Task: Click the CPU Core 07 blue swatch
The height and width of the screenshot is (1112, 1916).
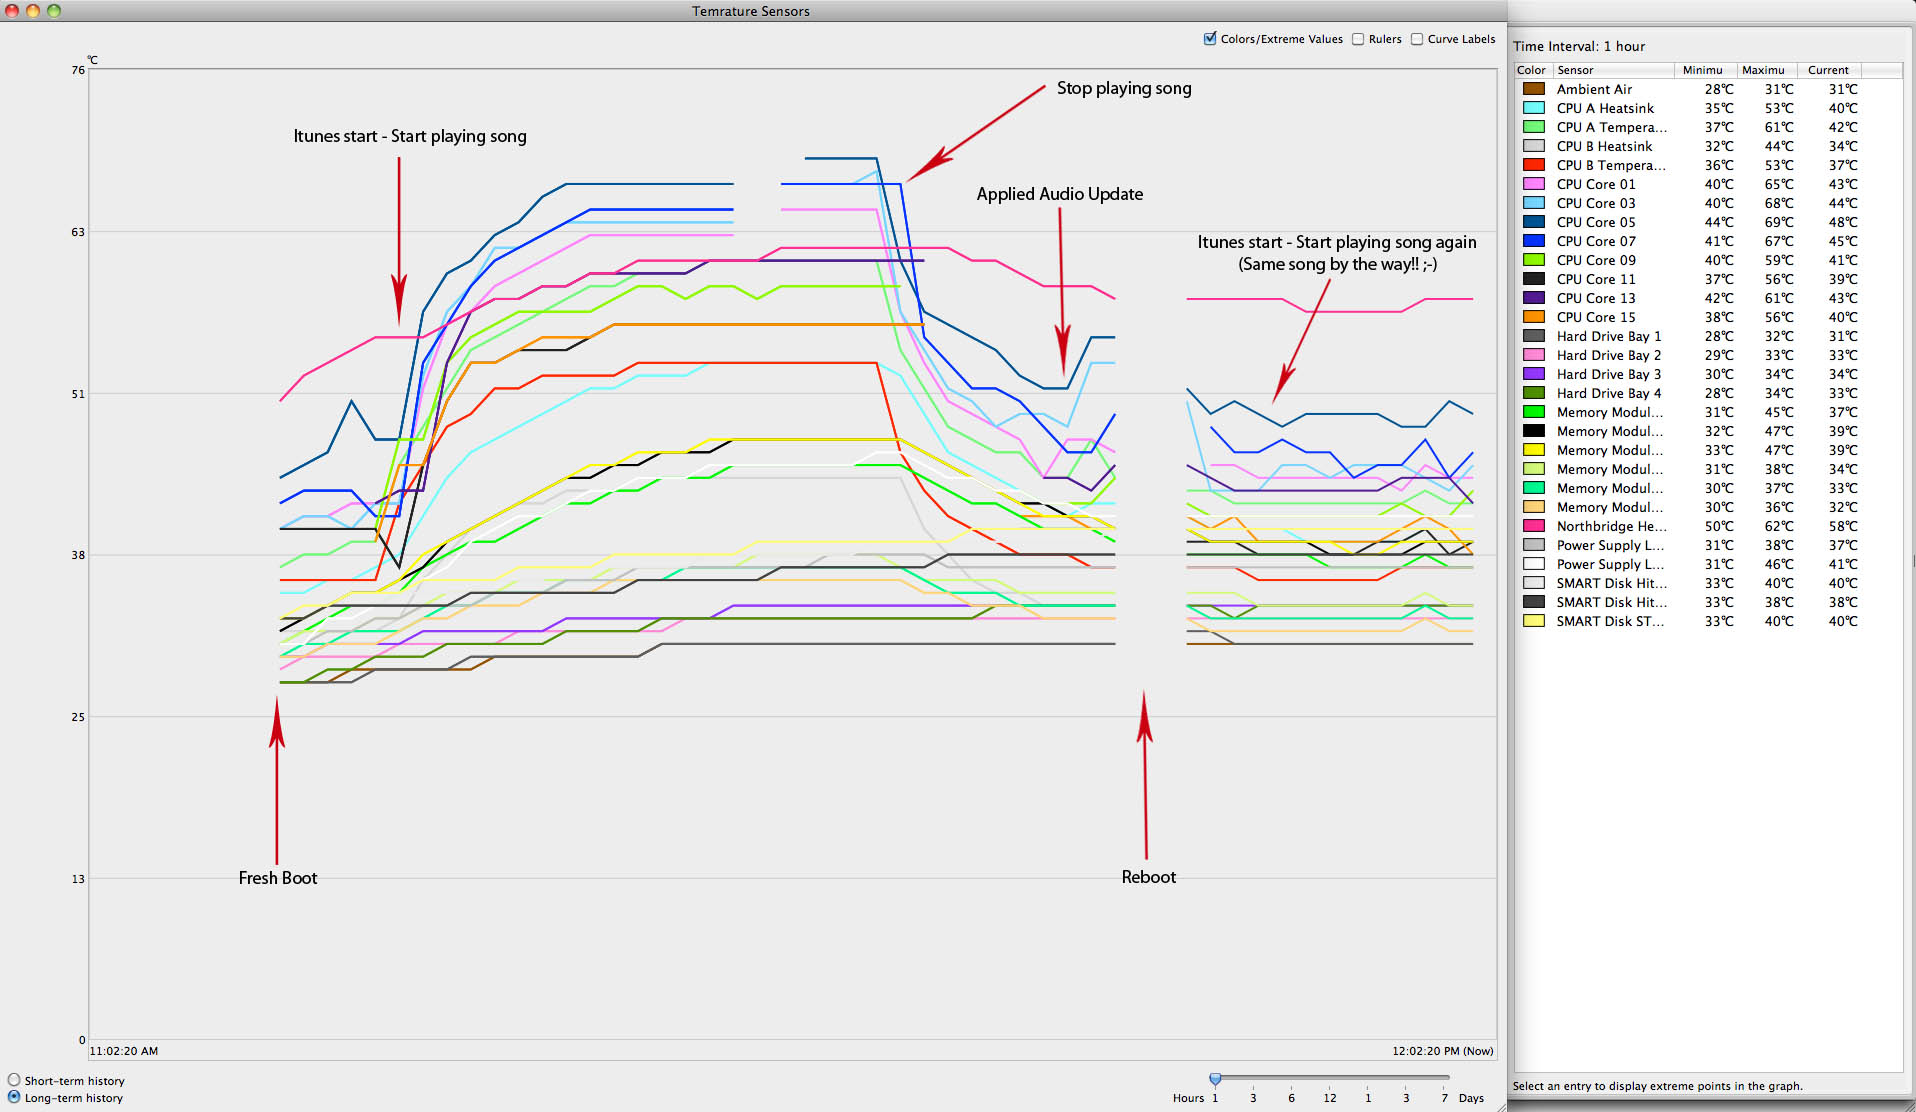Action: pos(1533,241)
